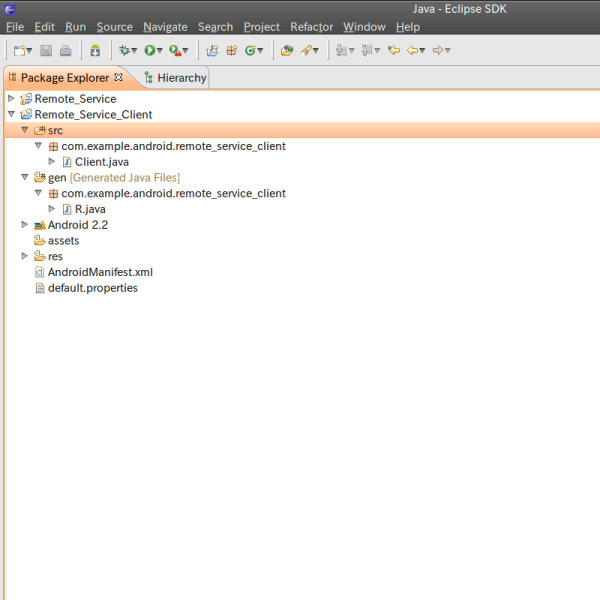The image size is (600, 600).
Task: Click the Previous Annotation toolbar icon
Action: tap(367, 50)
